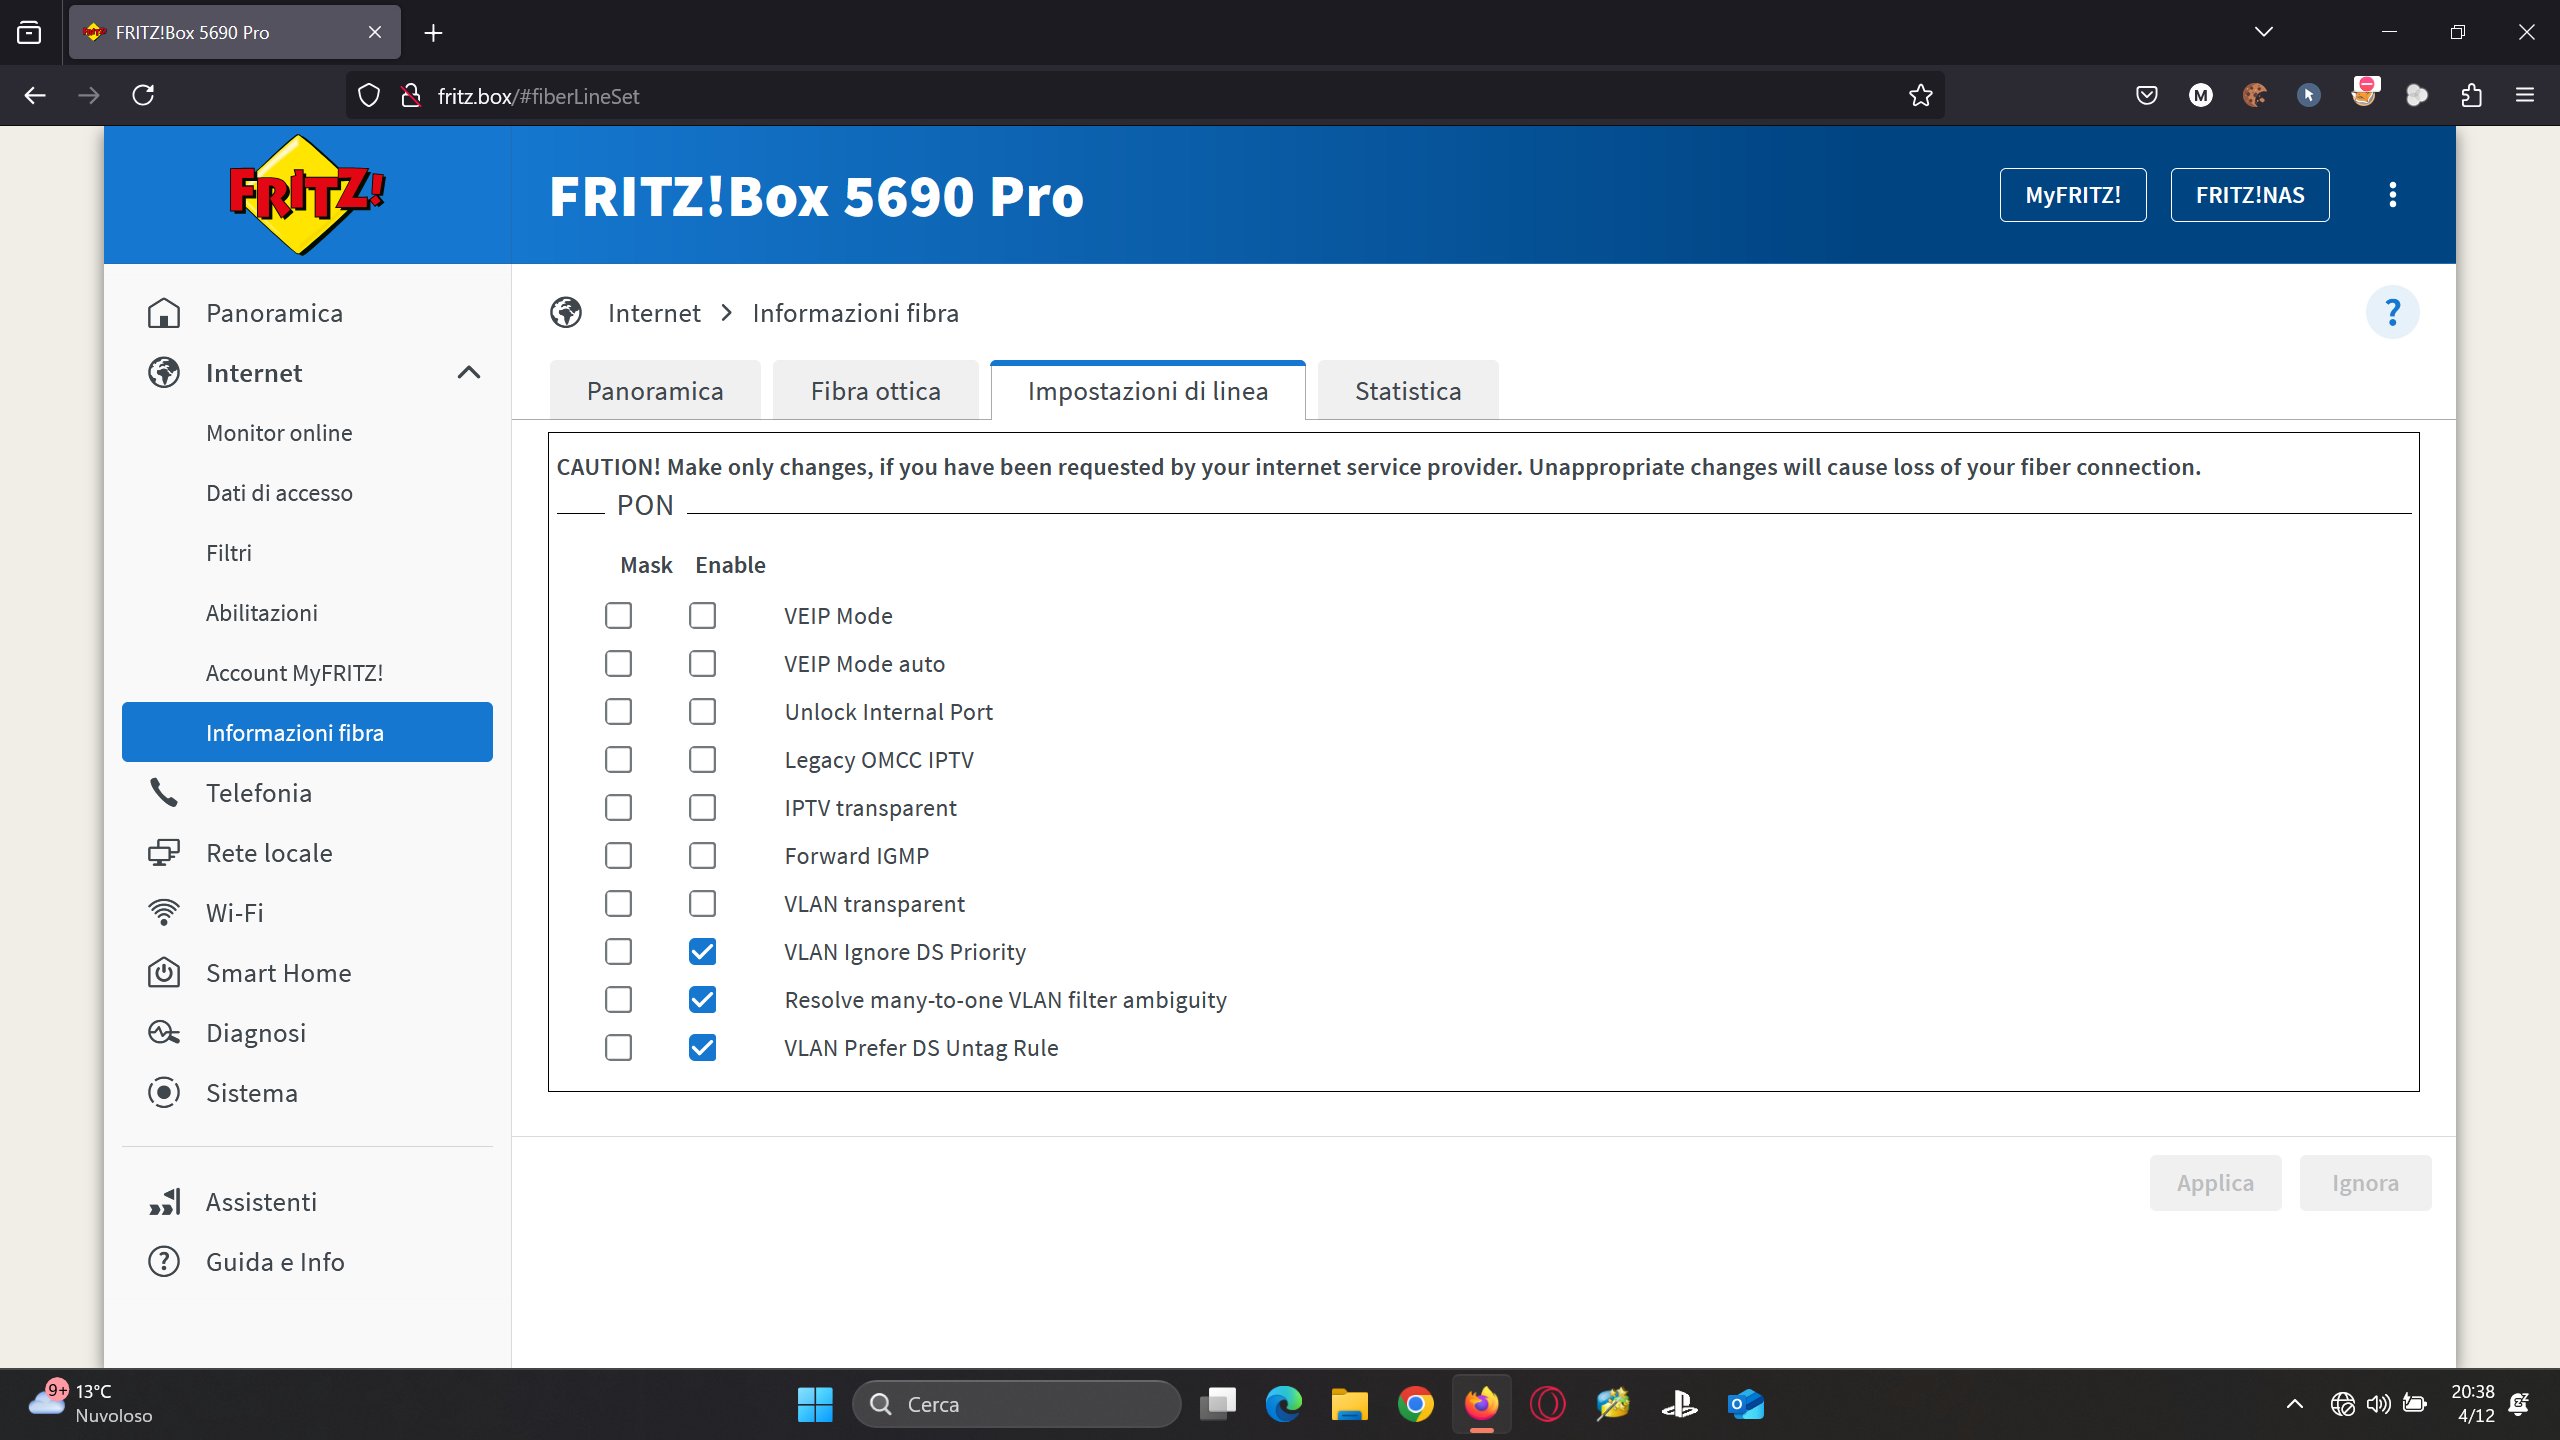Screen dimensions: 2560x1440
Task: Open Wi-Fi section in sidebar
Action: click(x=234, y=913)
